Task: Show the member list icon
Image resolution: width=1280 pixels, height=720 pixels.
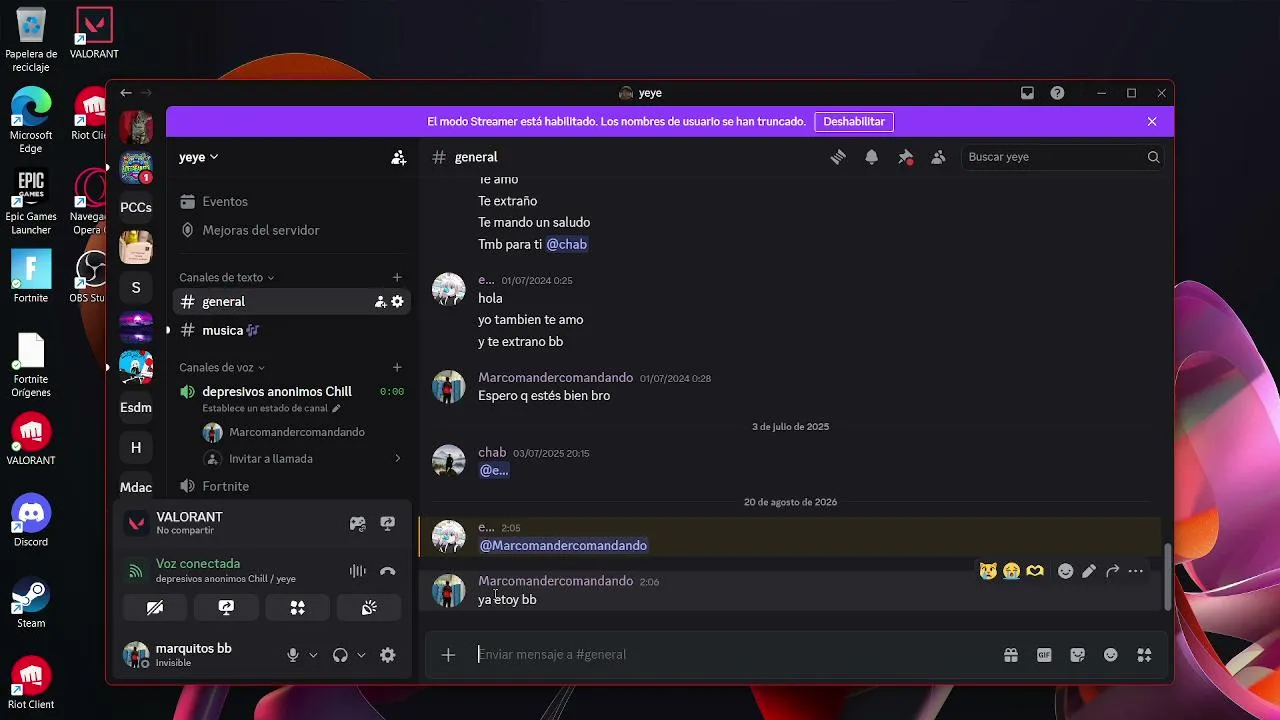Action: click(x=938, y=157)
